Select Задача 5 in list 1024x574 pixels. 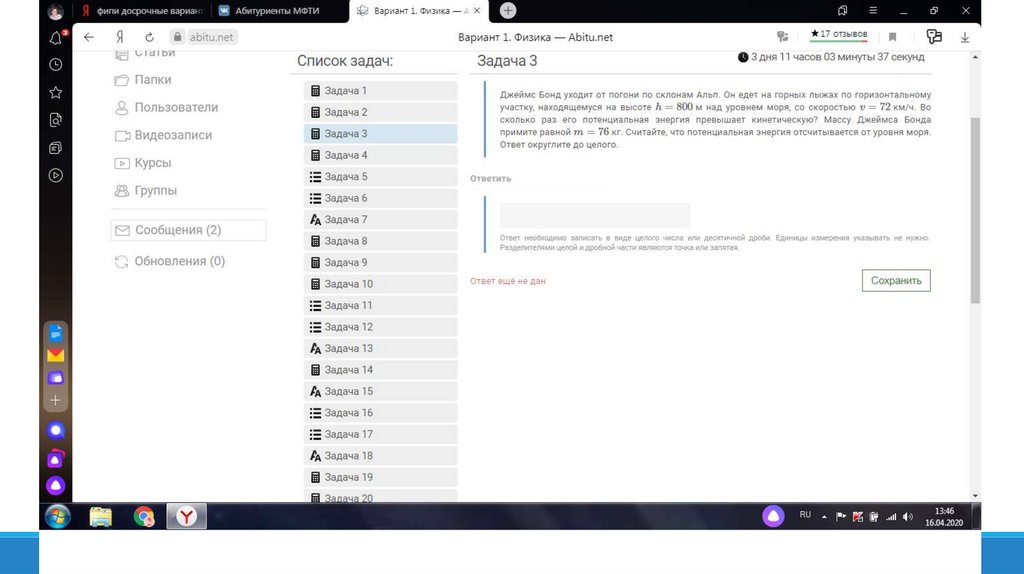[380, 177]
